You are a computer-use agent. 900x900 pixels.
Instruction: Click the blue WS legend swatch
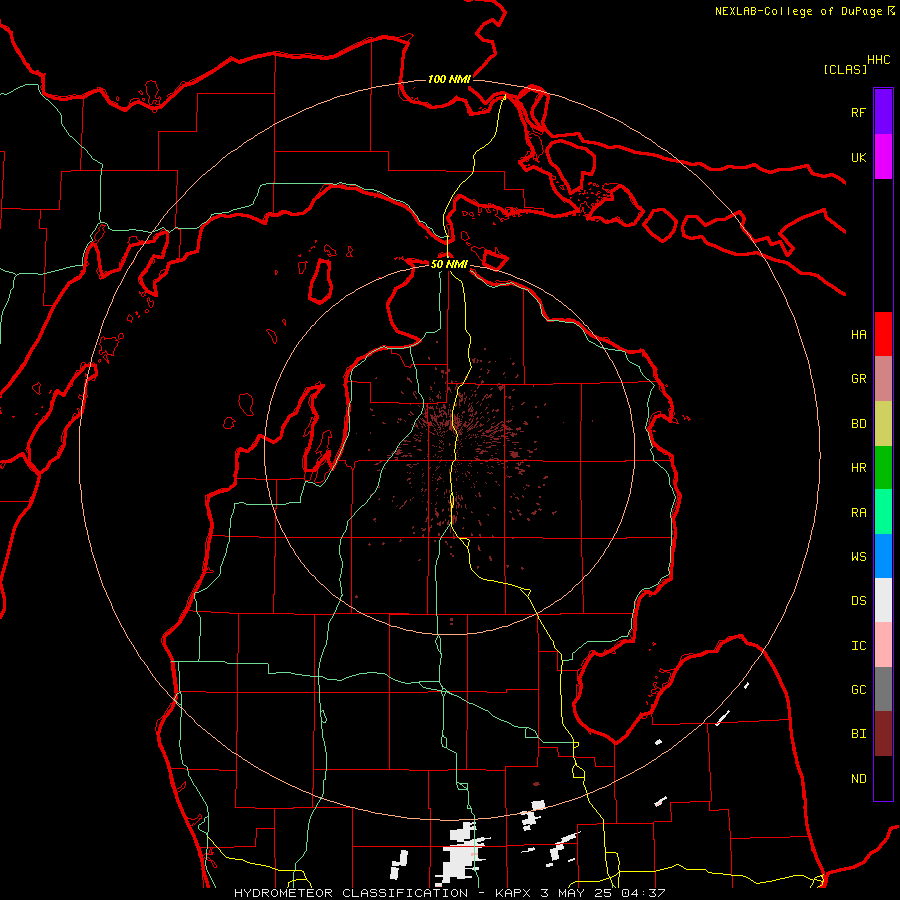pyautogui.click(x=883, y=556)
